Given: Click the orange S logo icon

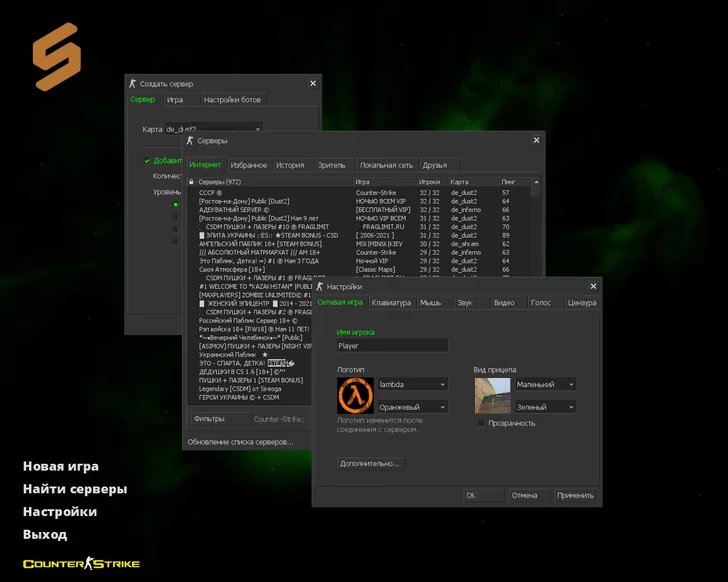Looking at the screenshot, I should (56, 56).
